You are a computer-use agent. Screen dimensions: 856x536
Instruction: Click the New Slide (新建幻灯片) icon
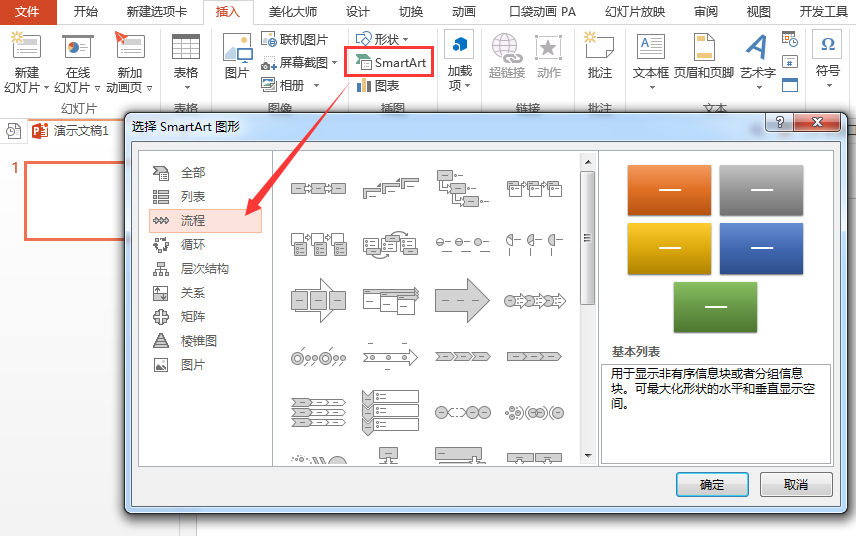pyautogui.click(x=26, y=46)
